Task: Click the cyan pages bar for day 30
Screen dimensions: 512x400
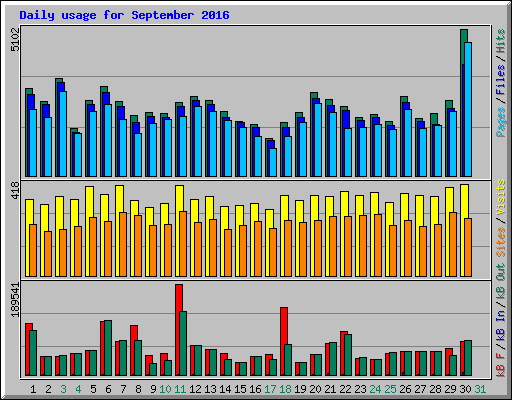Action: click(x=468, y=109)
